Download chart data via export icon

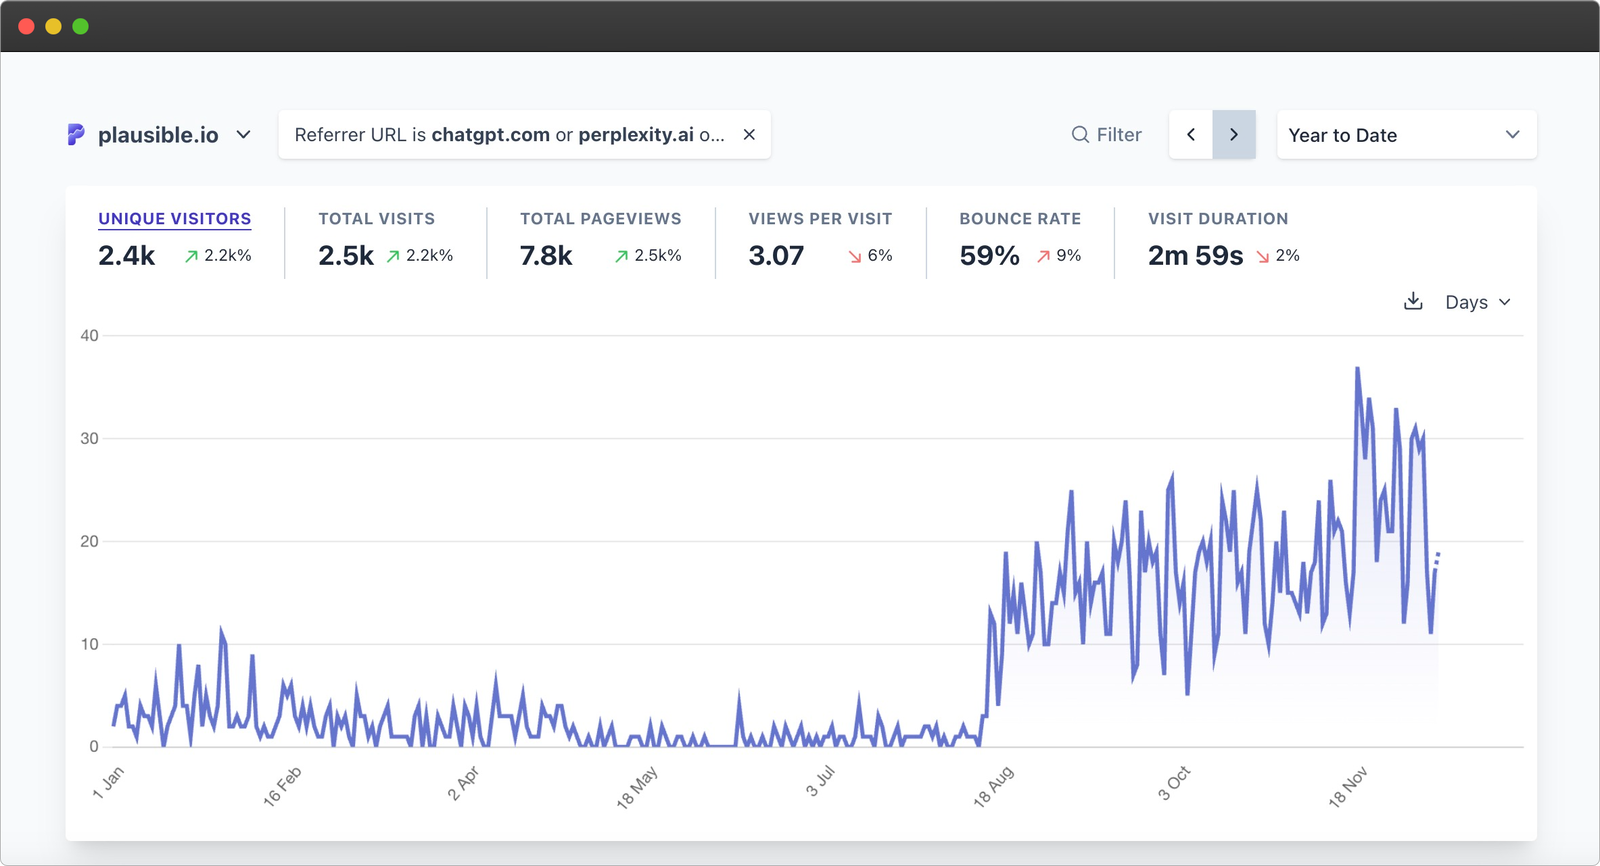coord(1413,302)
